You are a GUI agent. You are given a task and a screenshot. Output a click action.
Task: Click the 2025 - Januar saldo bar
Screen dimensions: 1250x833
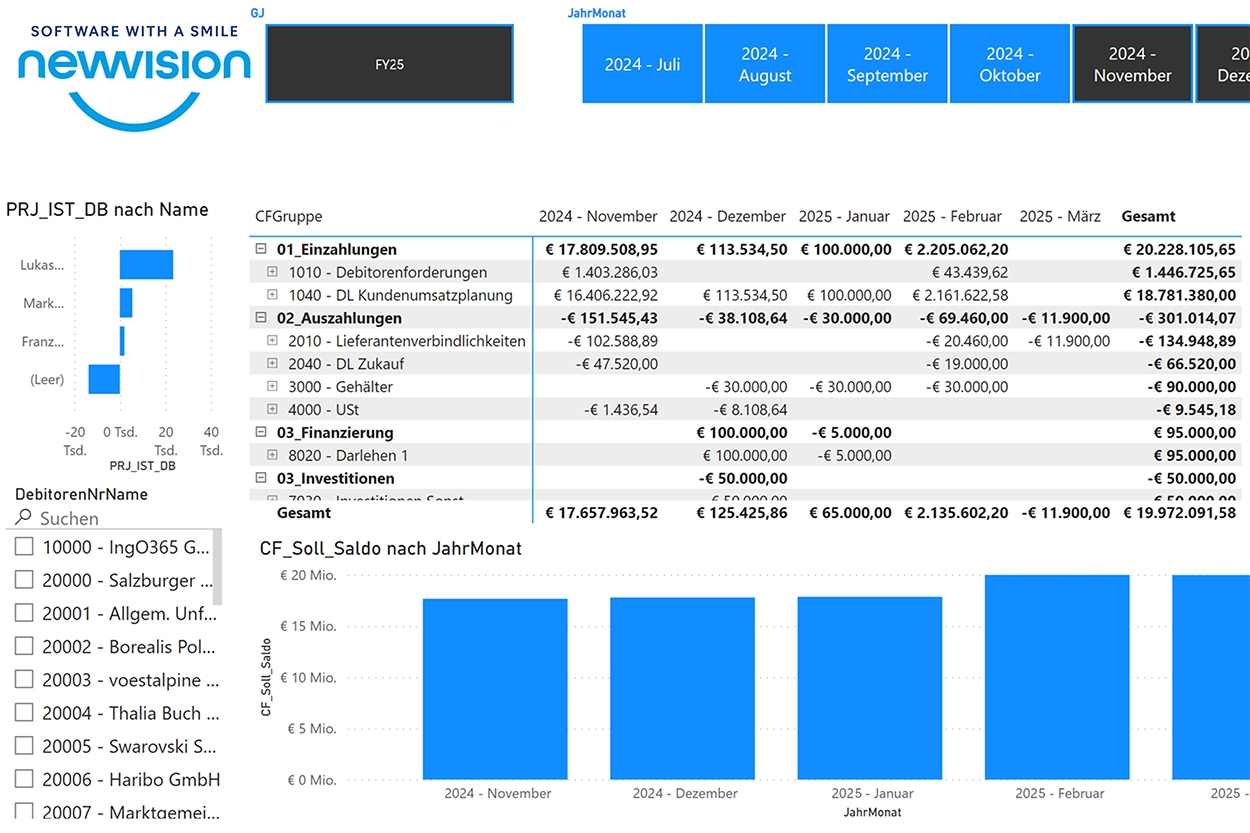tap(870, 688)
